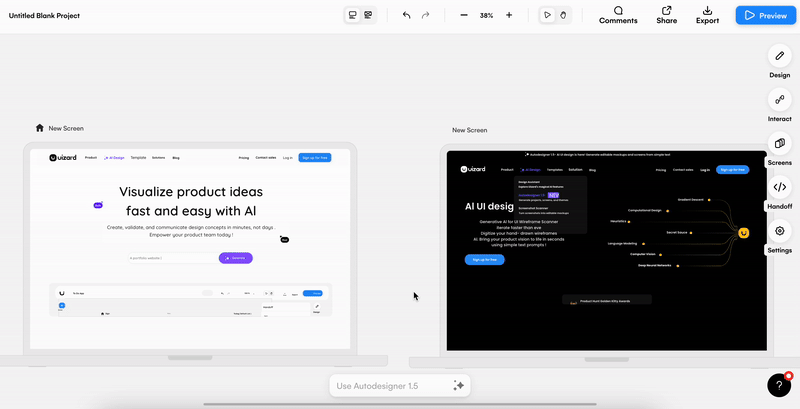Screen dimensions: 800x409
Task: Open the Screens panel
Action: (x=780, y=149)
